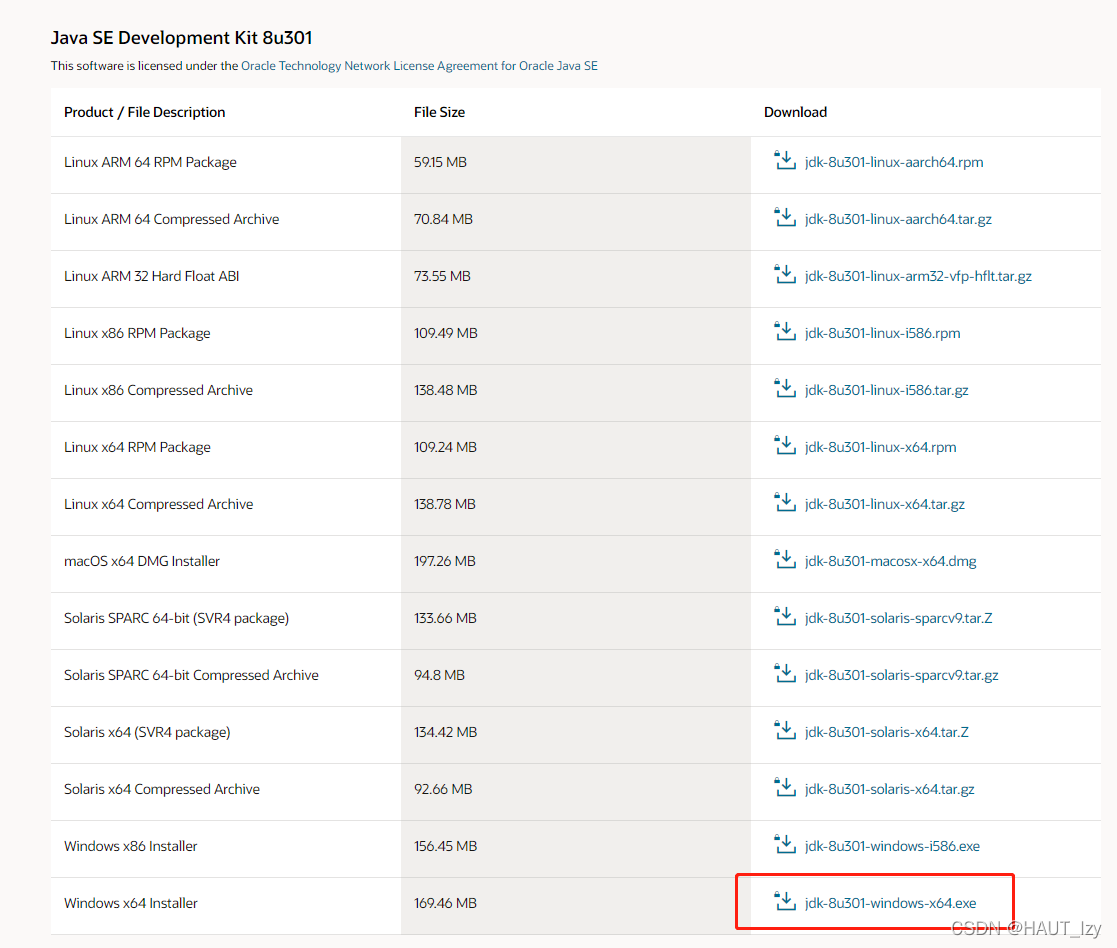Download jdk-8u301-linux-aarch64.rpm file link
1117x948 pixels.
point(894,162)
